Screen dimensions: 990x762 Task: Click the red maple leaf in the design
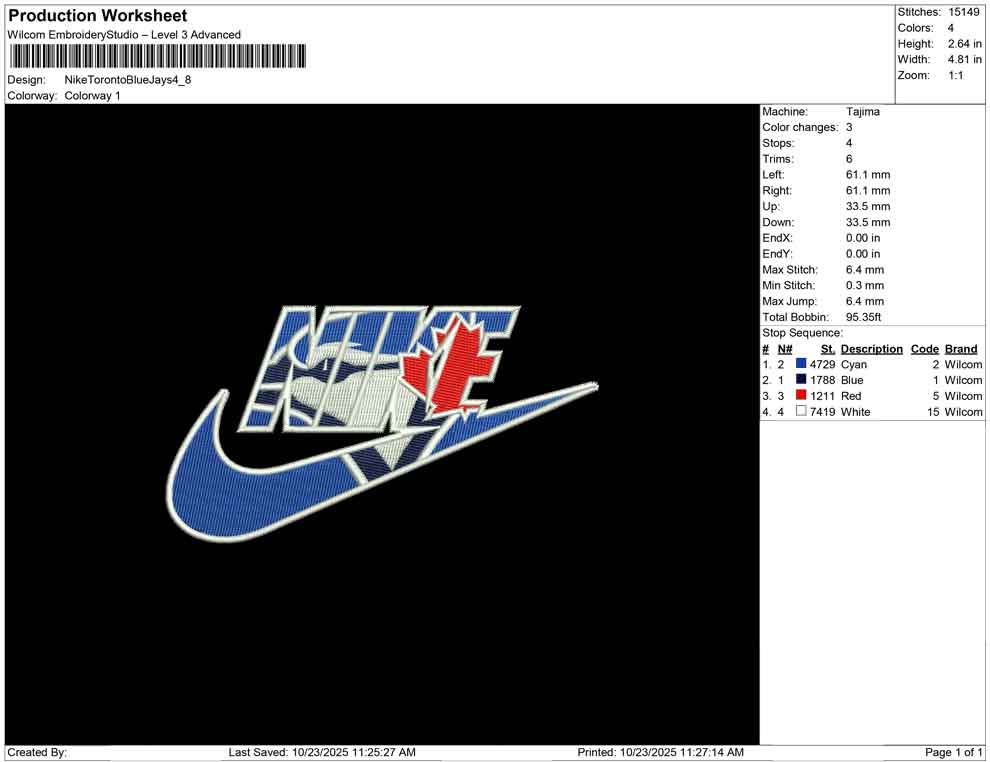pos(449,368)
